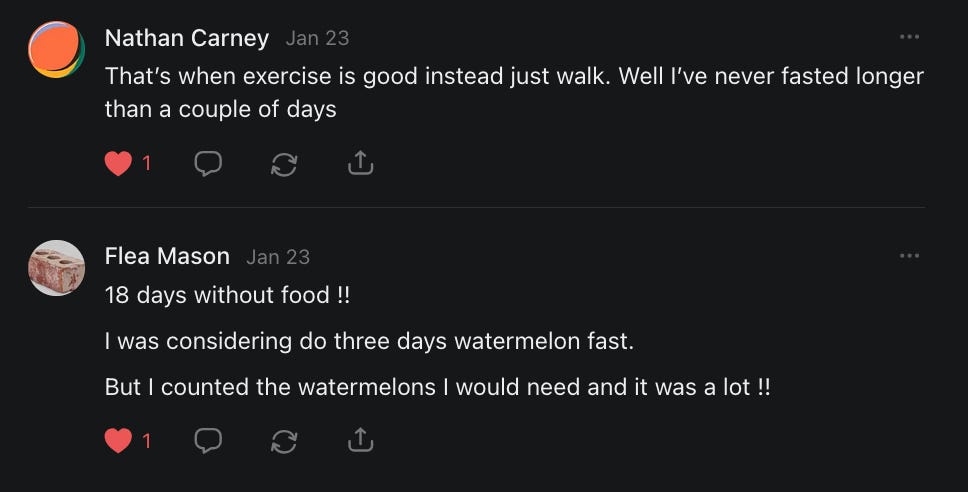Open Flea Mason's profile name link

click(167, 257)
